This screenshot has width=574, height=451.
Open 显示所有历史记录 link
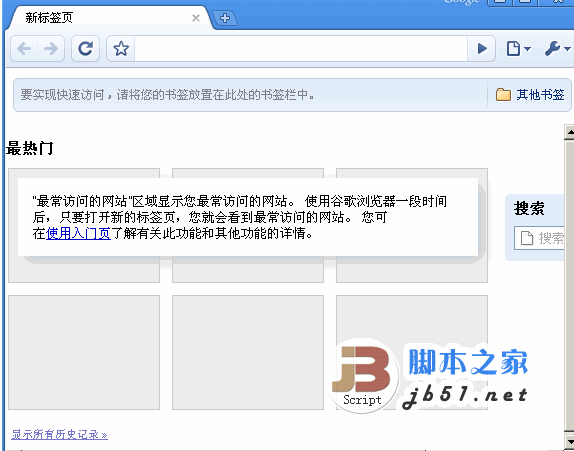[x=59, y=435]
